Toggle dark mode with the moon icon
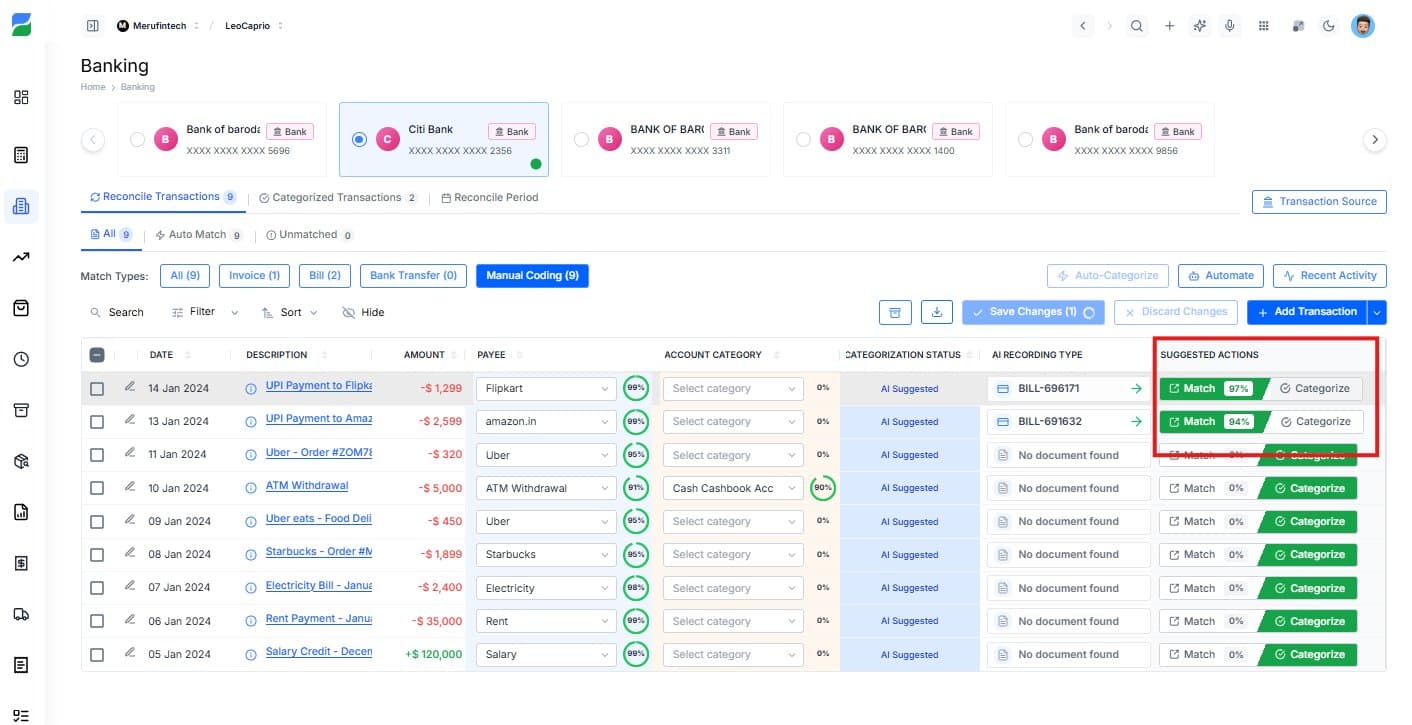 tap(1329, 26)
